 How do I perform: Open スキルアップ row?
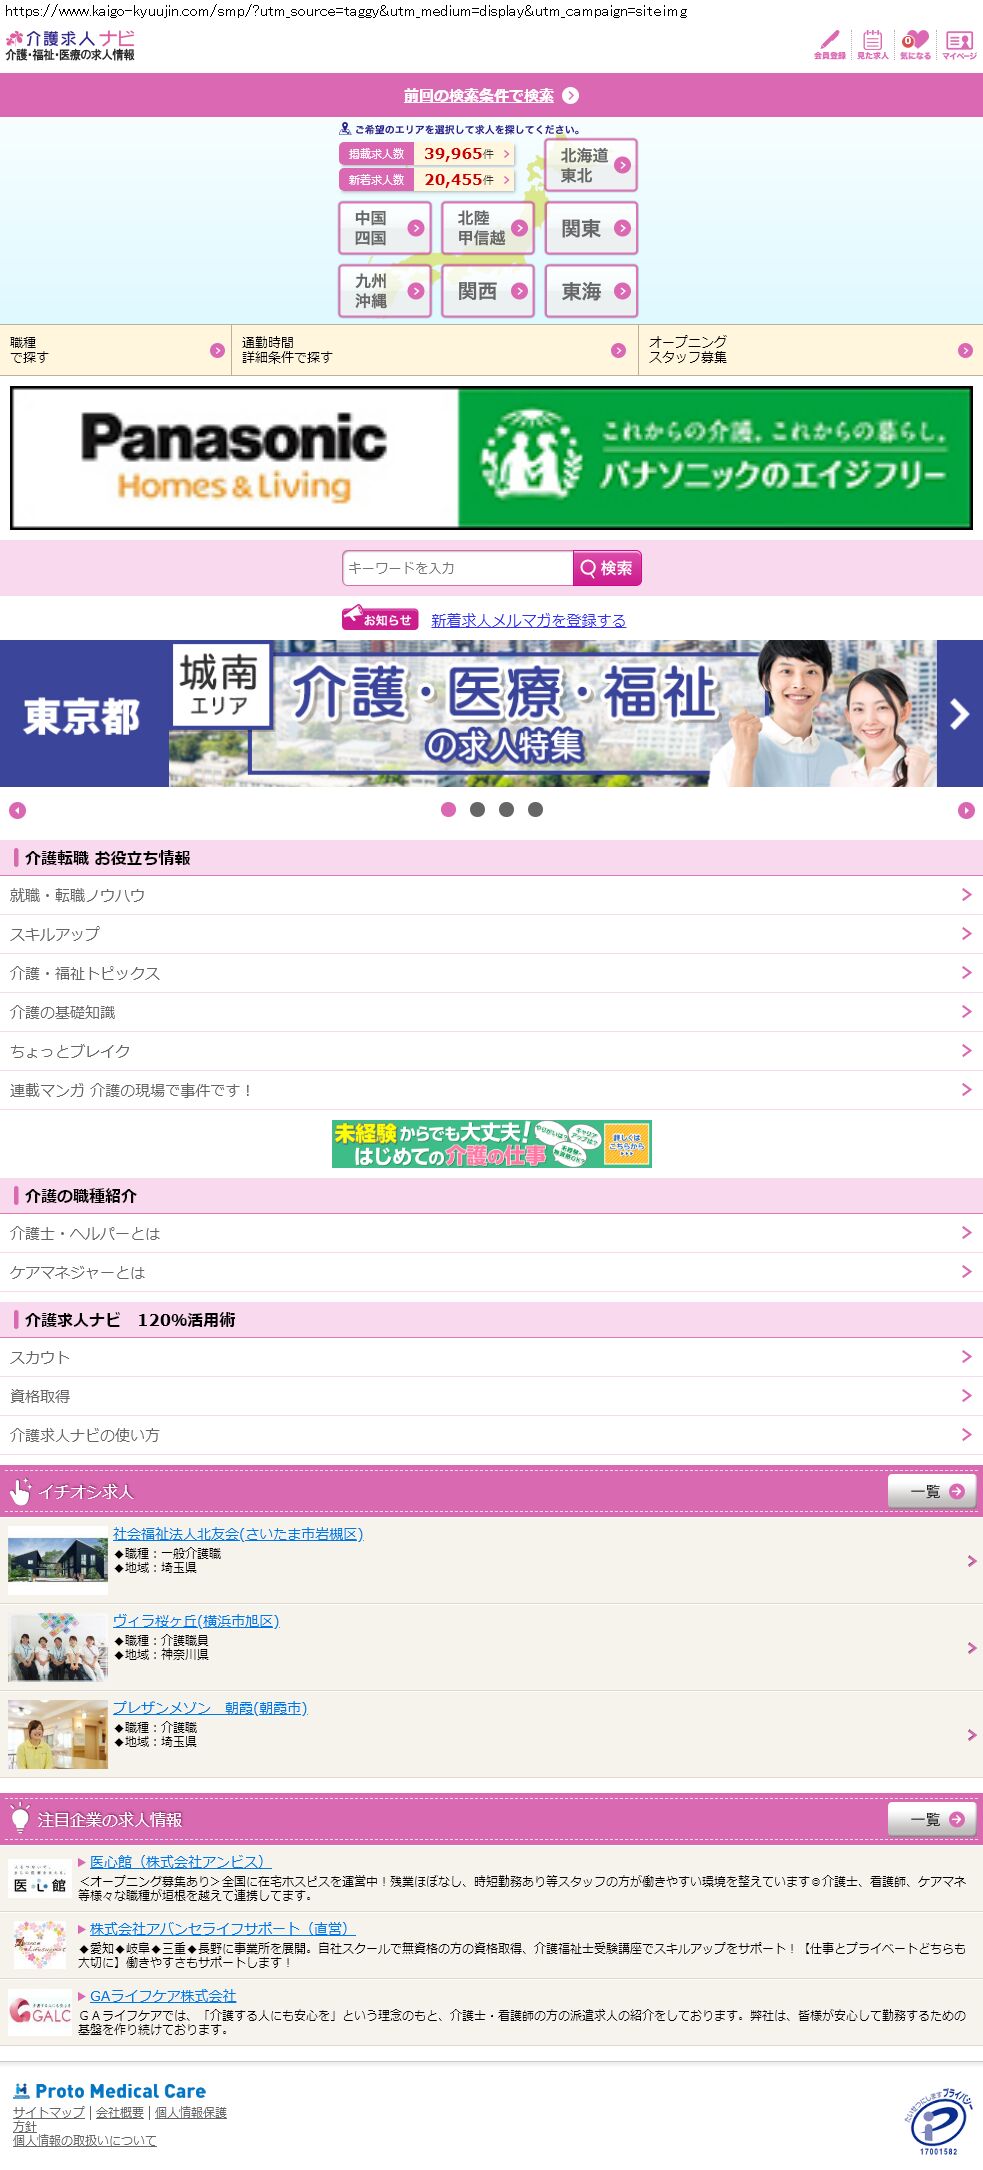[x=491, y=934]
